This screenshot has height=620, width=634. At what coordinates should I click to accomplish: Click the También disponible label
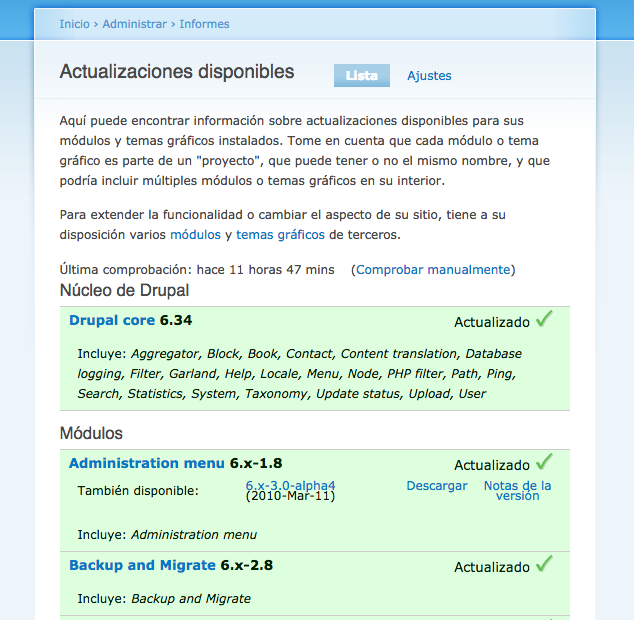click(x=138, y=491)
